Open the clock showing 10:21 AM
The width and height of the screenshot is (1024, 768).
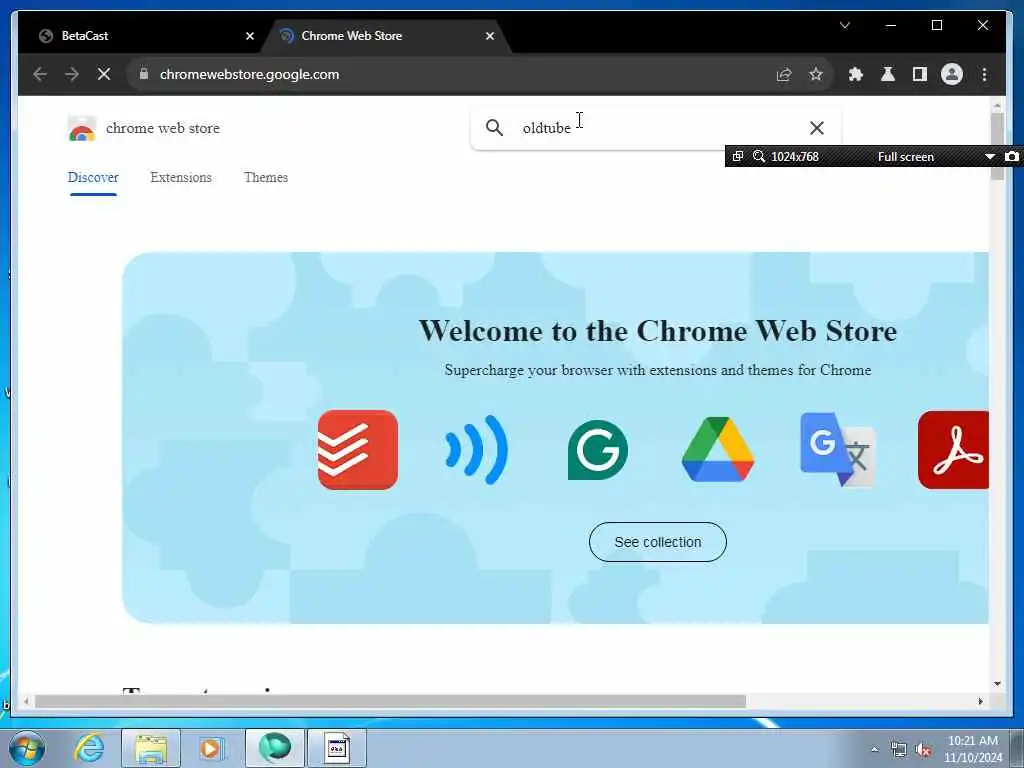coord(972,749)
